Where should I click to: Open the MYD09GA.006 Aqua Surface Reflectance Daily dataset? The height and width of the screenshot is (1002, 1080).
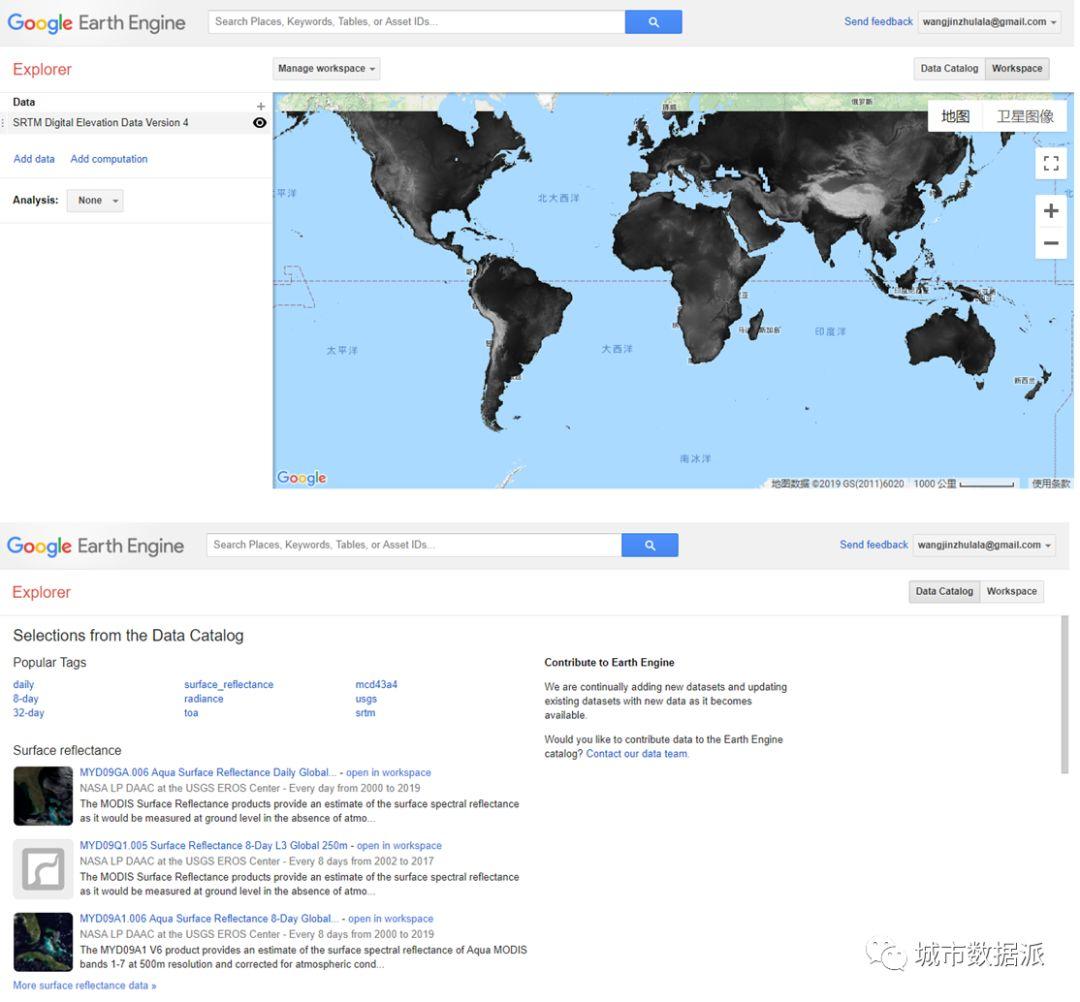[x=207, y=773]
